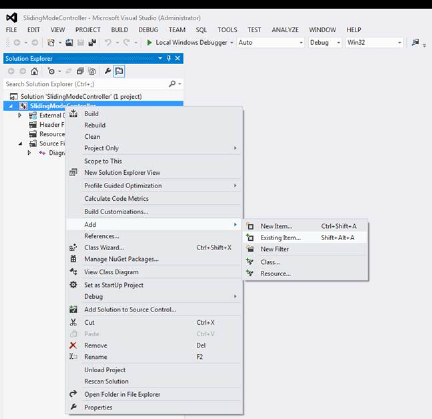Click Back icon in Solution Explorer toolbar
Image resolution: width=432 pixels, height=419 pixels.
point(11,71)
